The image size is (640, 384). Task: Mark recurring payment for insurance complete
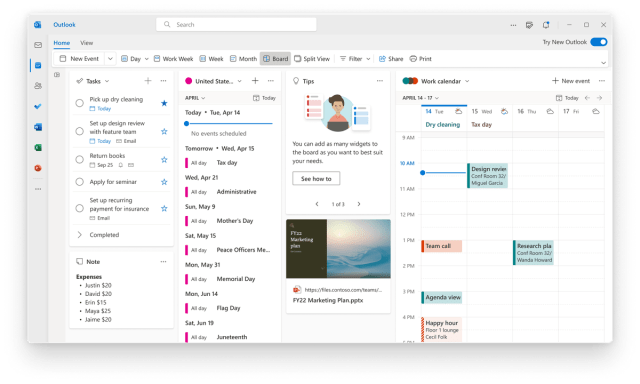(x=80, y=208)
